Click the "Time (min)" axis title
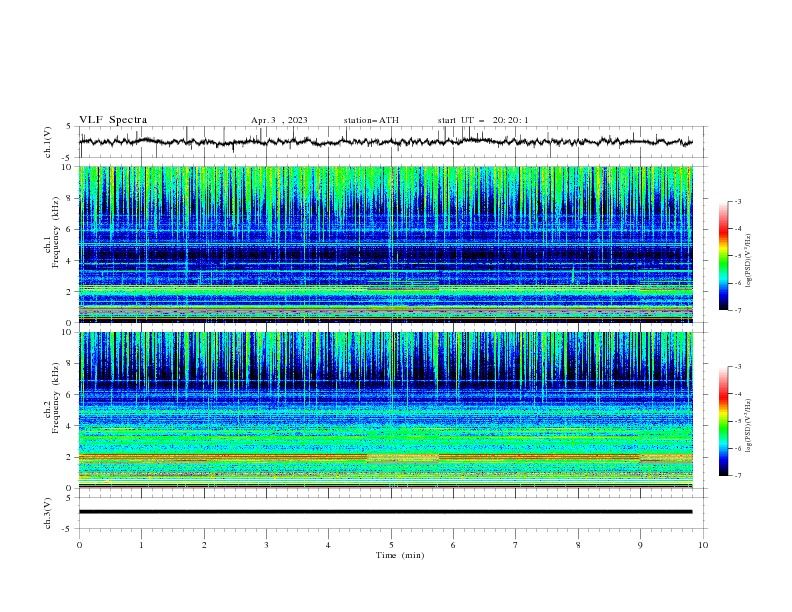 tap(400, 555)
